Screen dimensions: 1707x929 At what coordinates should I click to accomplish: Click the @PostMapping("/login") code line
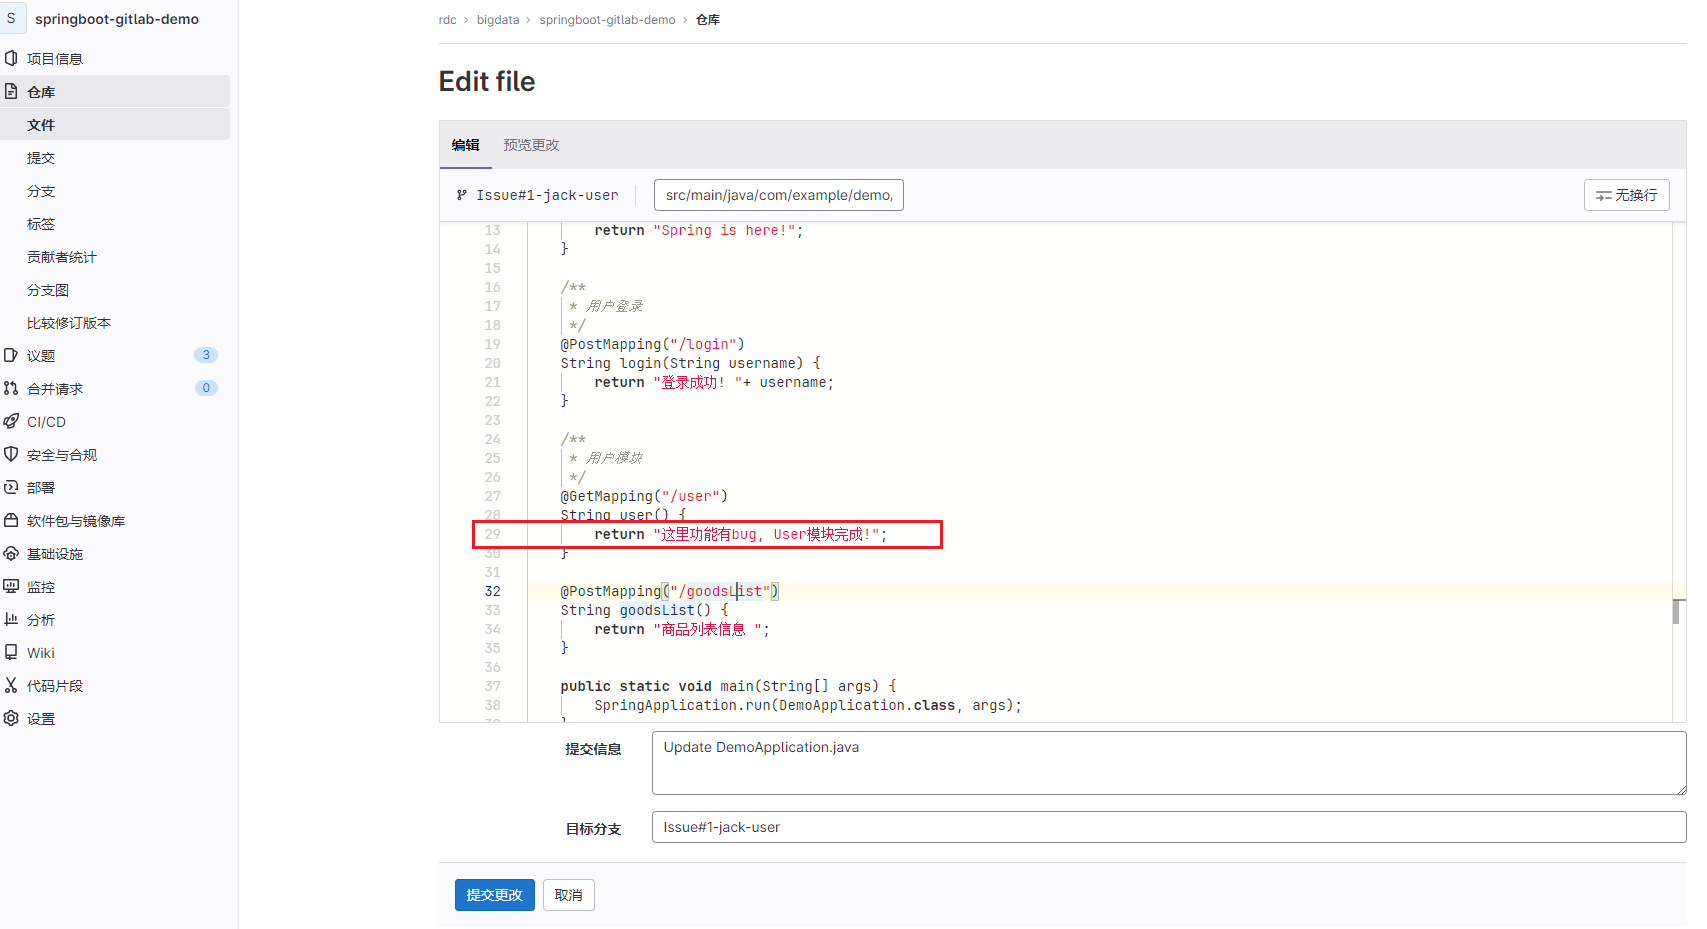pos(652,344)
